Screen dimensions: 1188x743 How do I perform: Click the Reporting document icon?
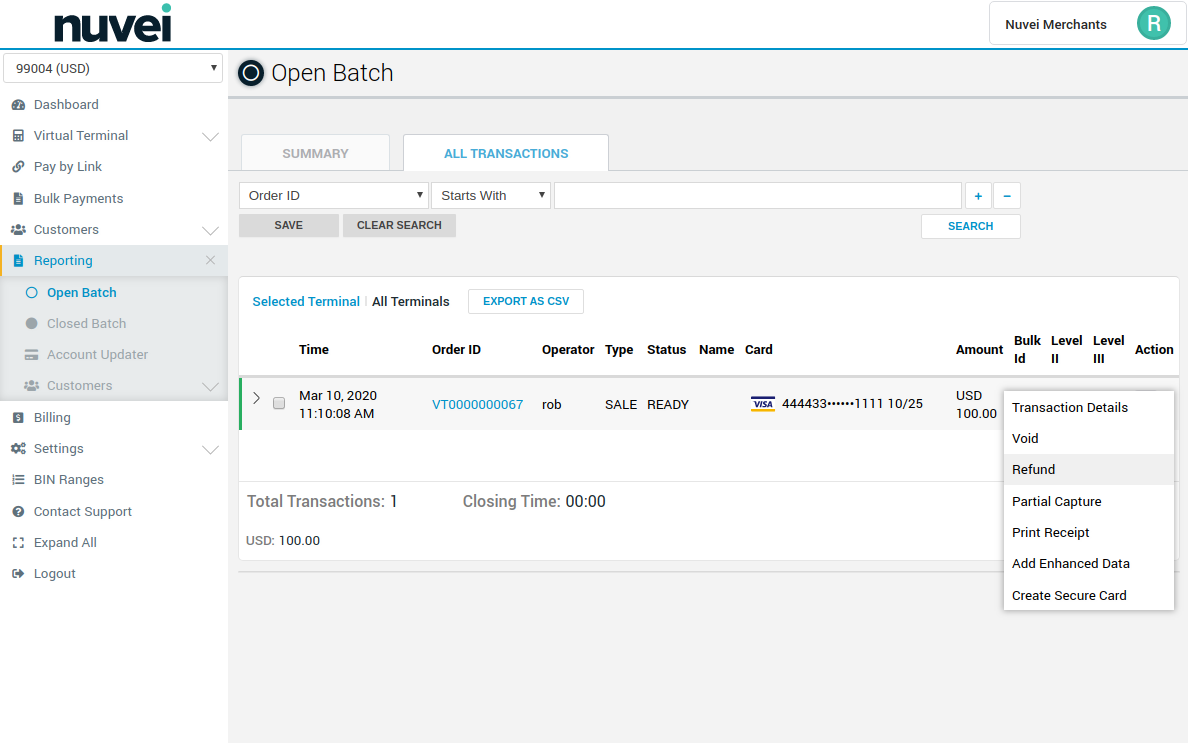click(18, 261)
